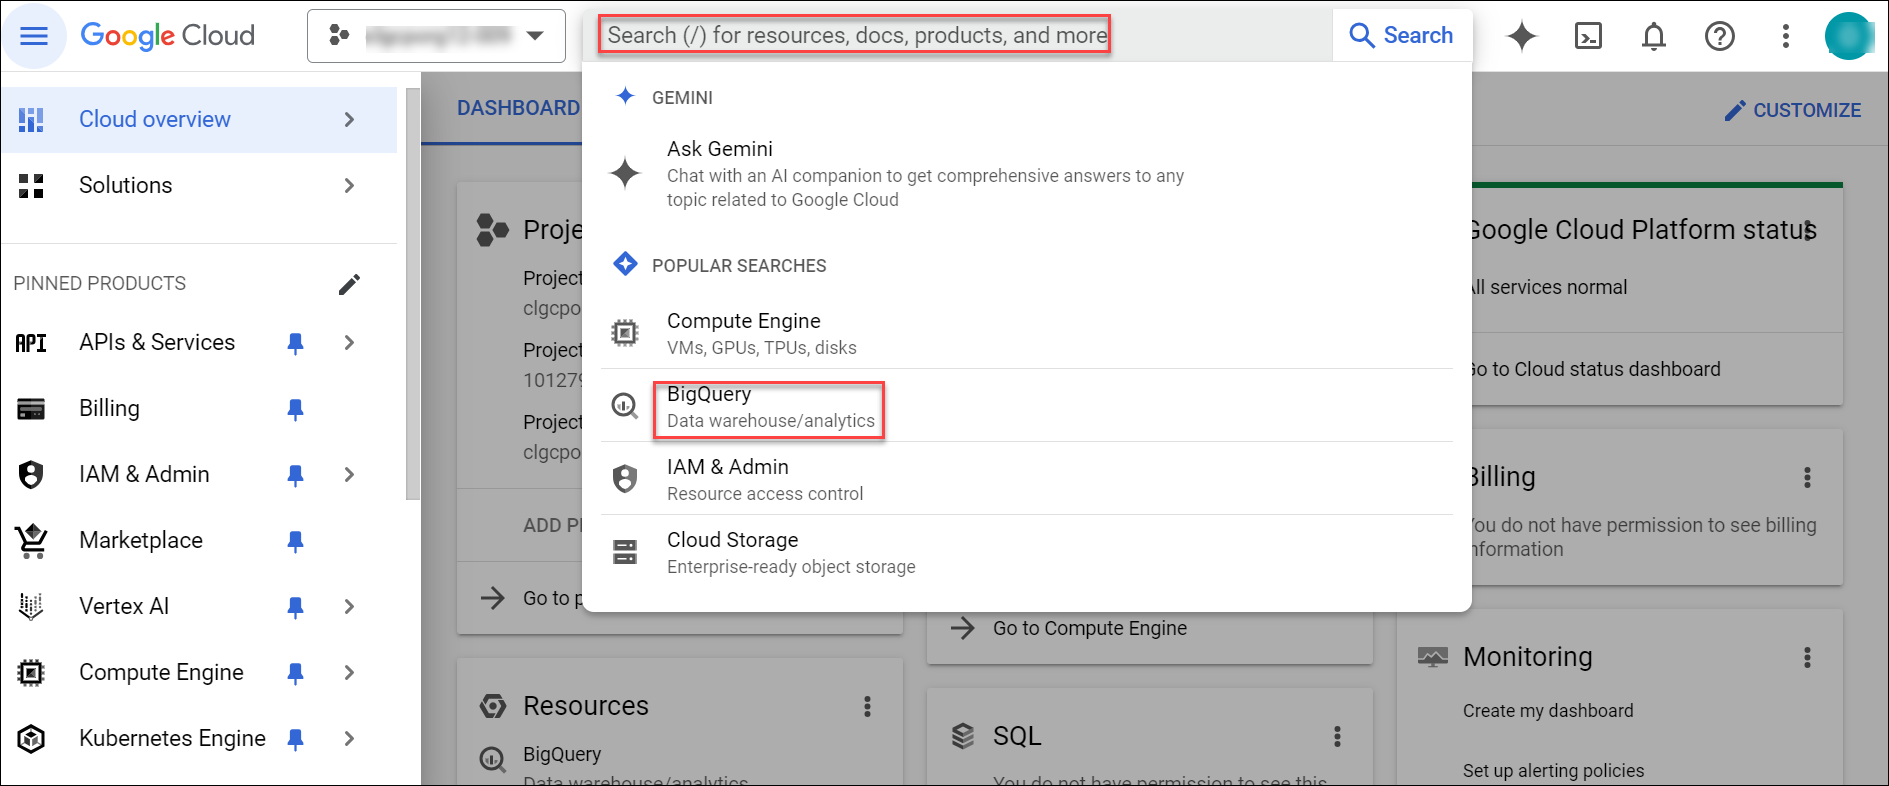The height and width of the screenshot is (786, 1889).
Task: Click Compute Engine chip icon in sidebar
Action: tap(31, 673)
